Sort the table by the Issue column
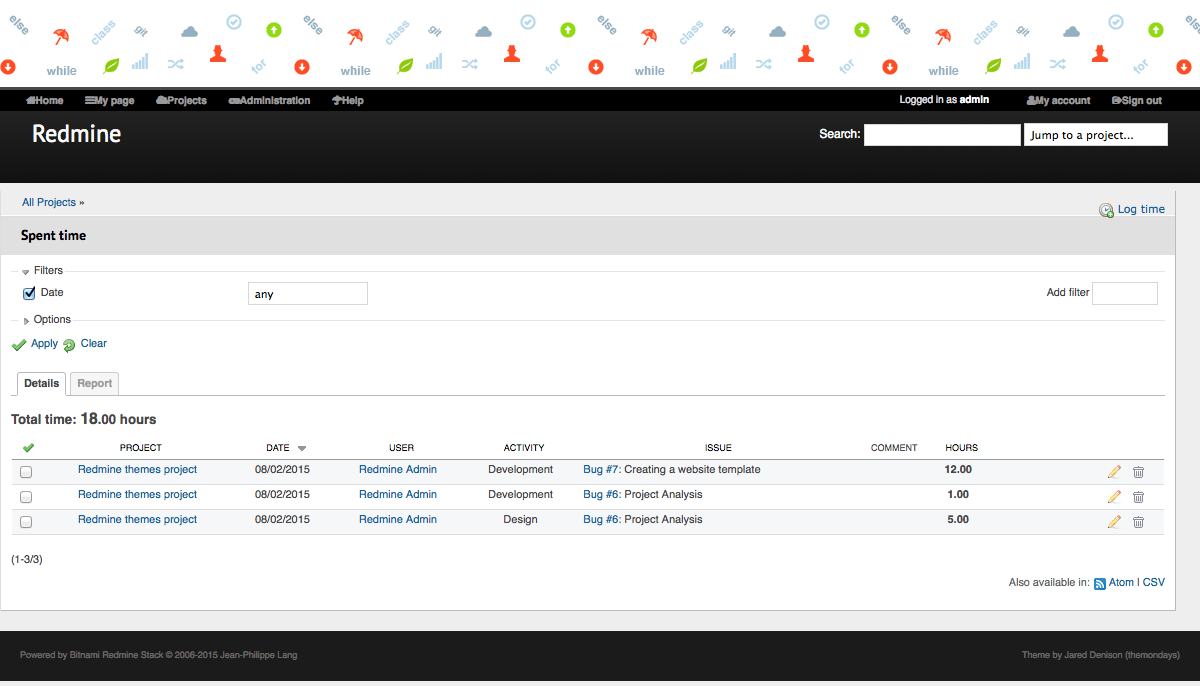Screen dimensions: 1200x686 tap(718, 448)
